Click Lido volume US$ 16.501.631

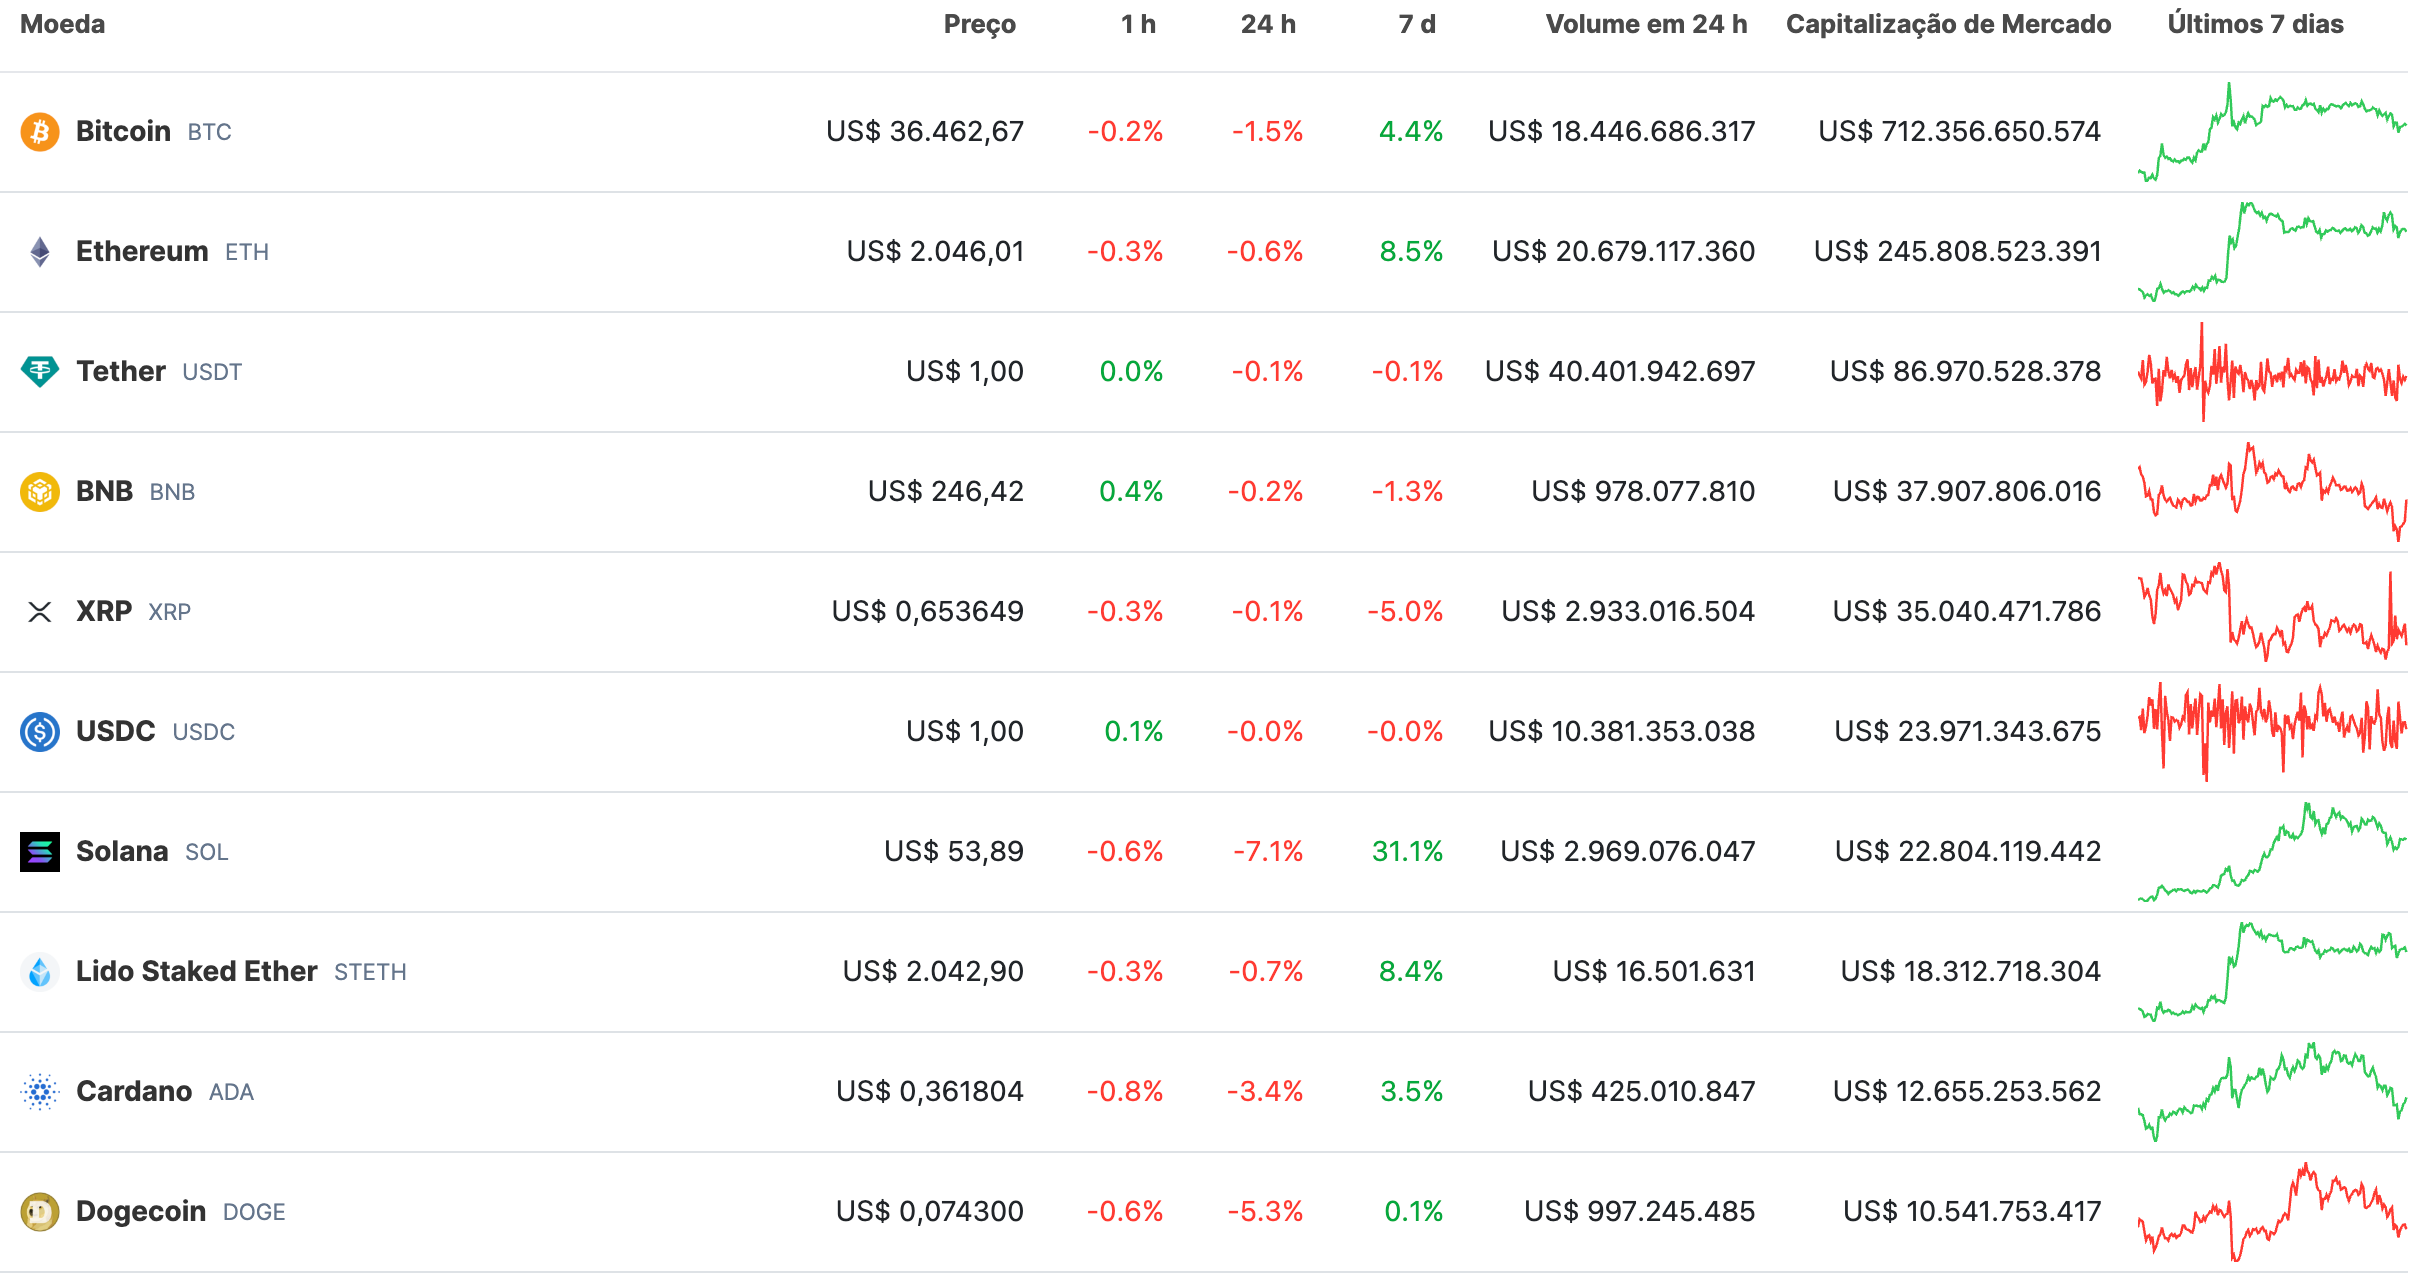[1654, 972]
